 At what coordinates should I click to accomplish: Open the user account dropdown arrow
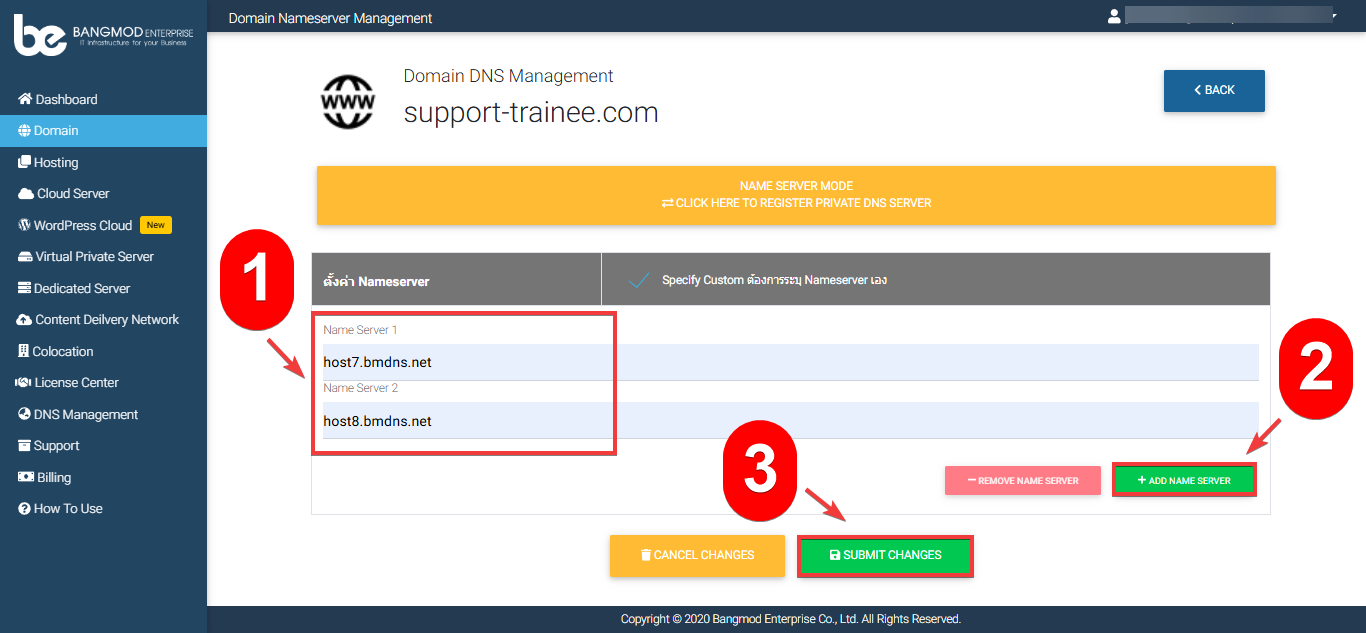(x=1333, y=16)
